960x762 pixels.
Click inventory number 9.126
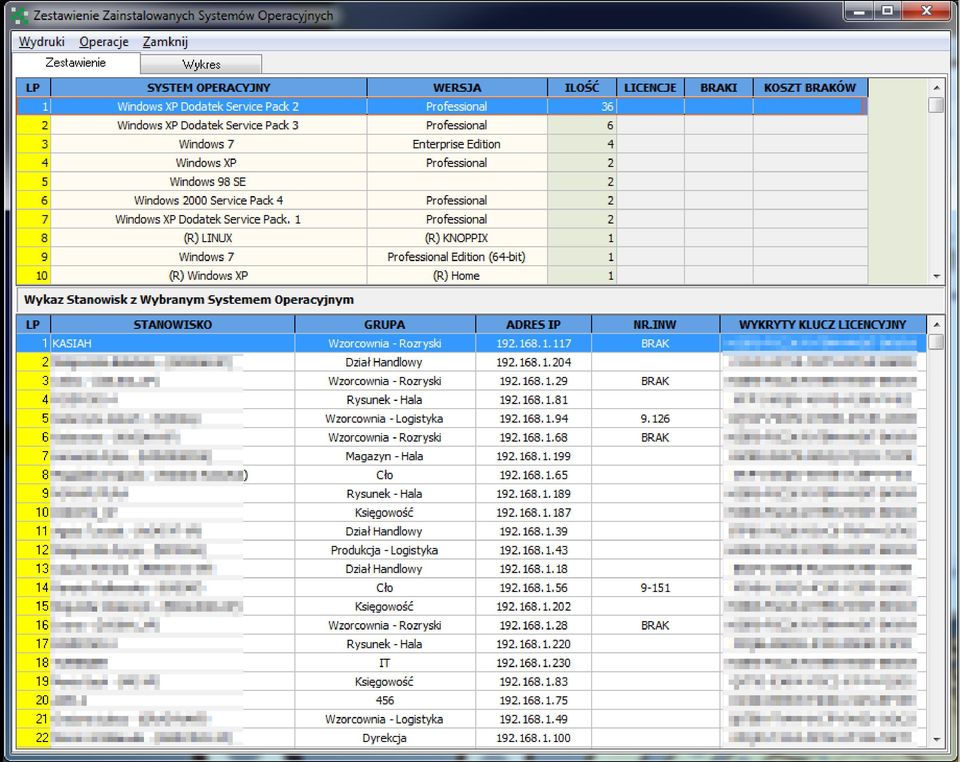point(655,419)
